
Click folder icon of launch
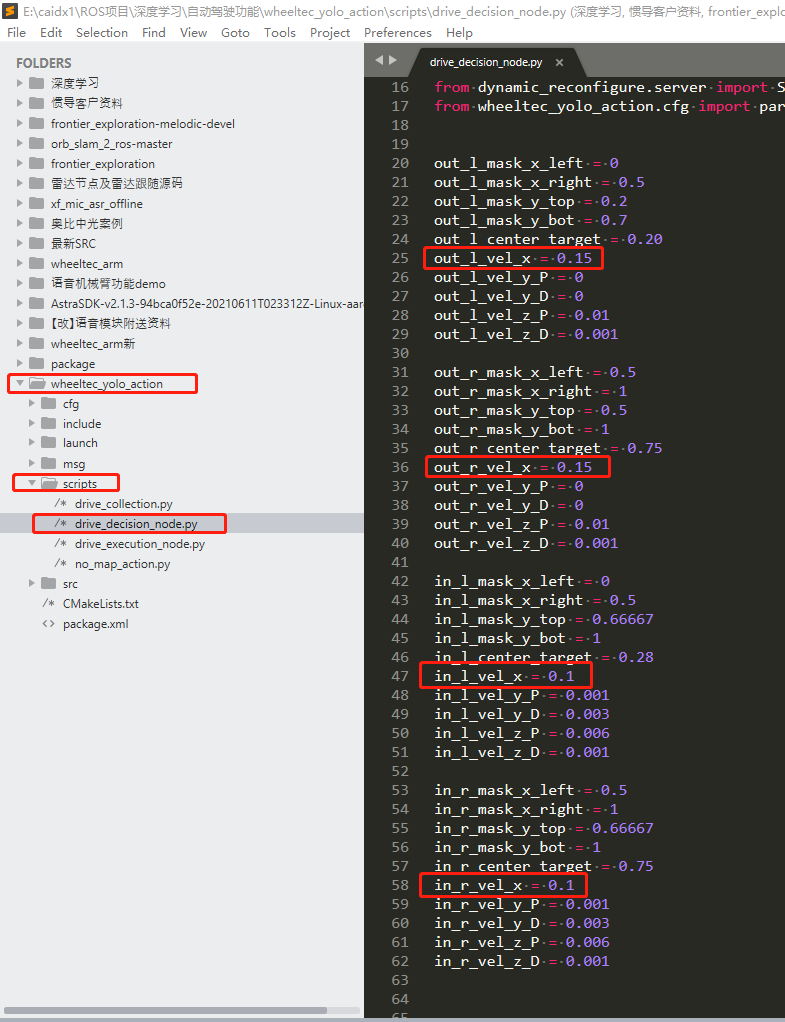[48, 443]
